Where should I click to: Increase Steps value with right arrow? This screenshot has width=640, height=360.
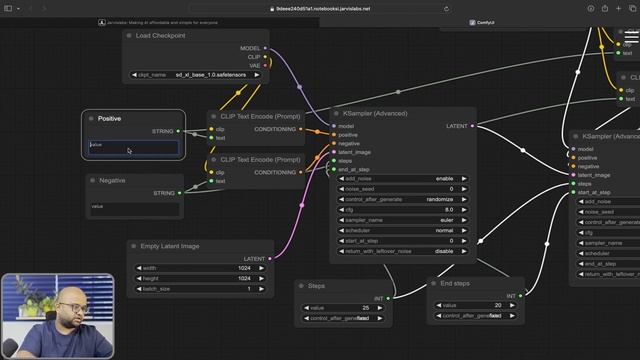[380, 308]
